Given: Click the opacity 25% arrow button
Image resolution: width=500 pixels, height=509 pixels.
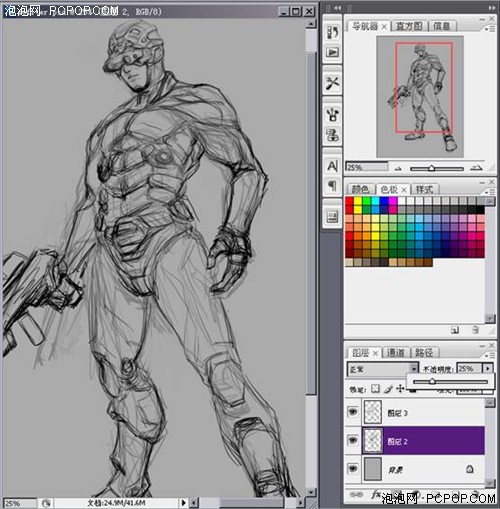Looking at the screenshot, I should 488,369.
